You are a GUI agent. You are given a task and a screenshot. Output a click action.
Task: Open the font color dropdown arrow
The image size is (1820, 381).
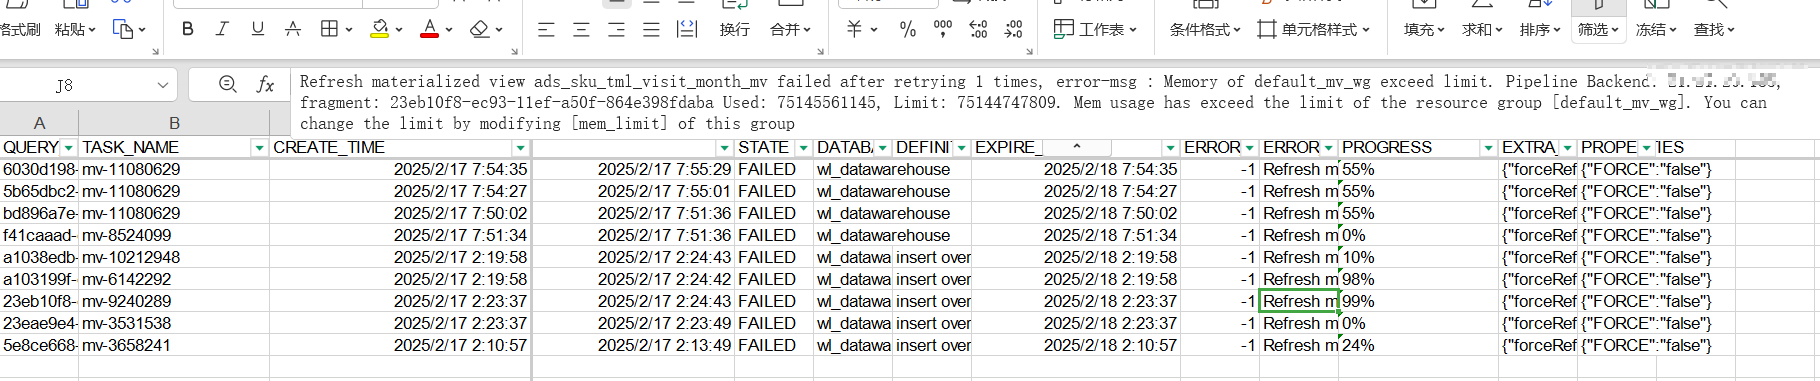click(x=449, y=30)
